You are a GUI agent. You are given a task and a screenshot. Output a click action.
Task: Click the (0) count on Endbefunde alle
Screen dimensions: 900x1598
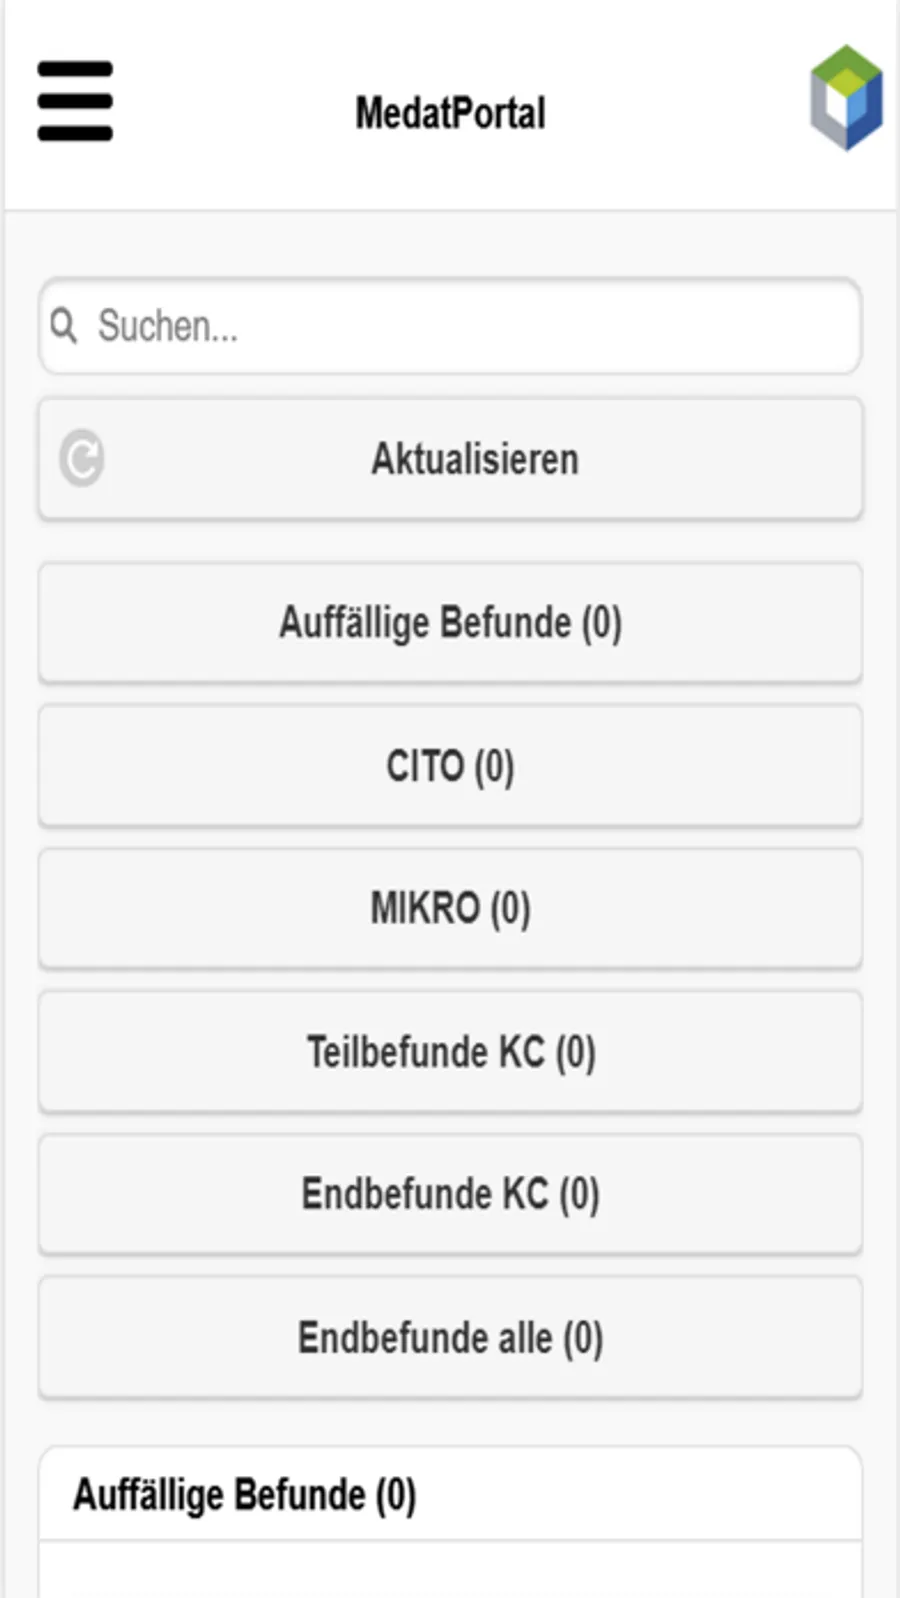(x=582, y=1339)
